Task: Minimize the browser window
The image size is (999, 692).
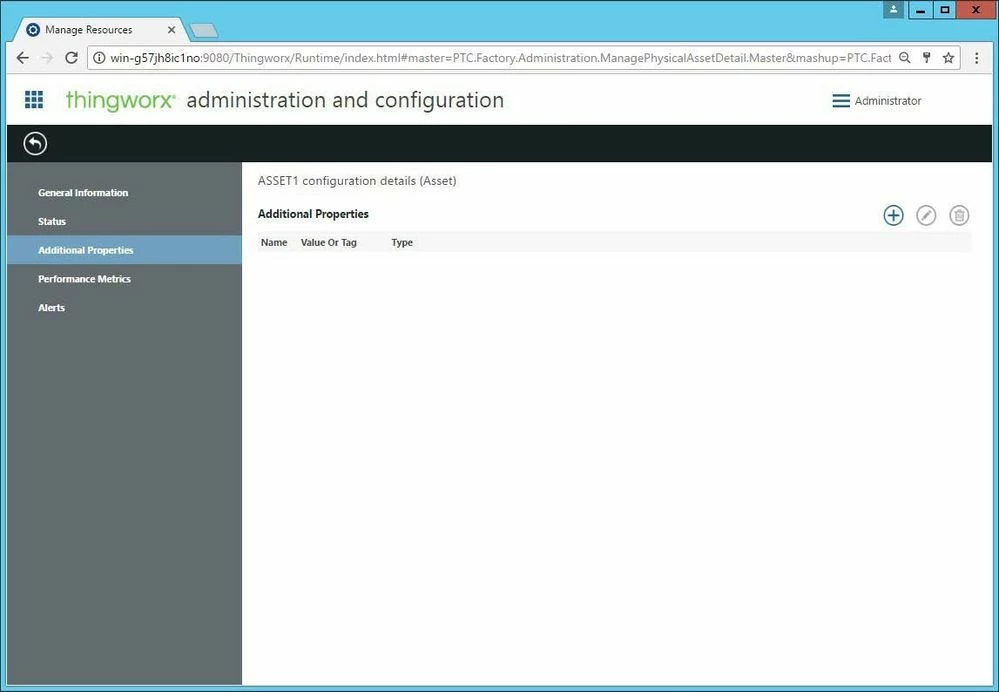Action: pyautogui.click(x=920, y=10)
